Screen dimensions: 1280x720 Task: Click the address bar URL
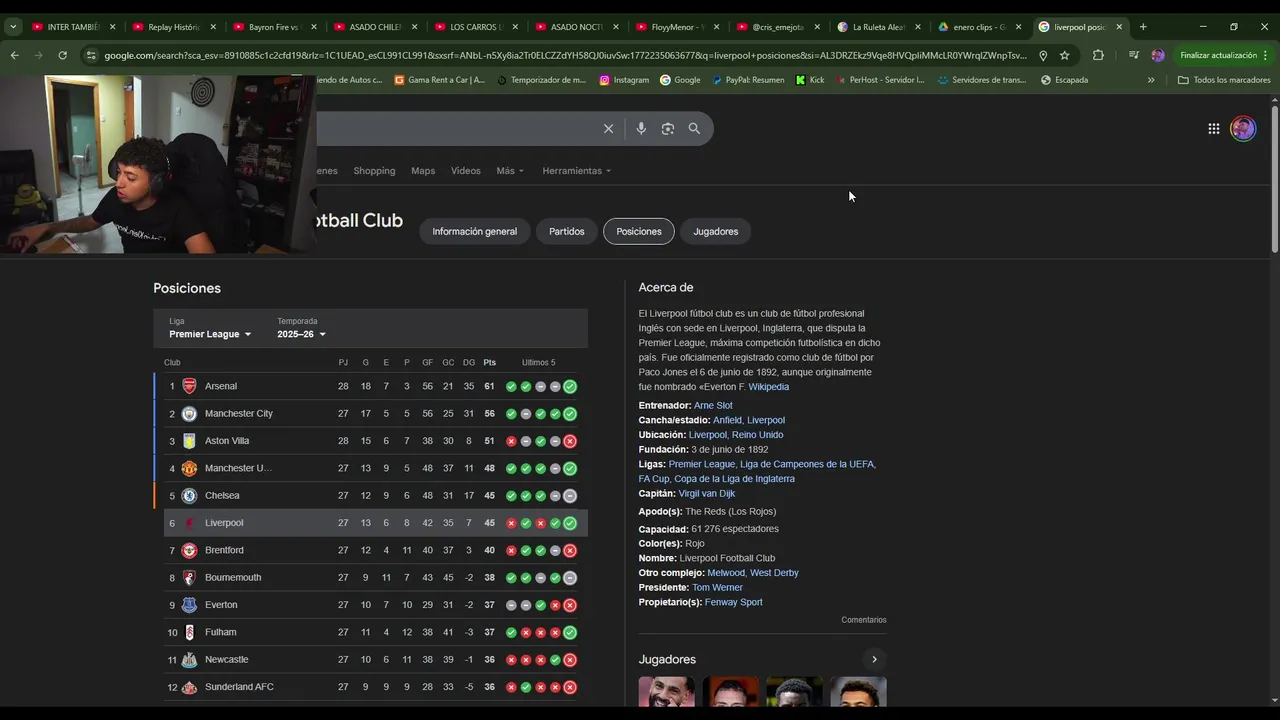pos(565,55)
